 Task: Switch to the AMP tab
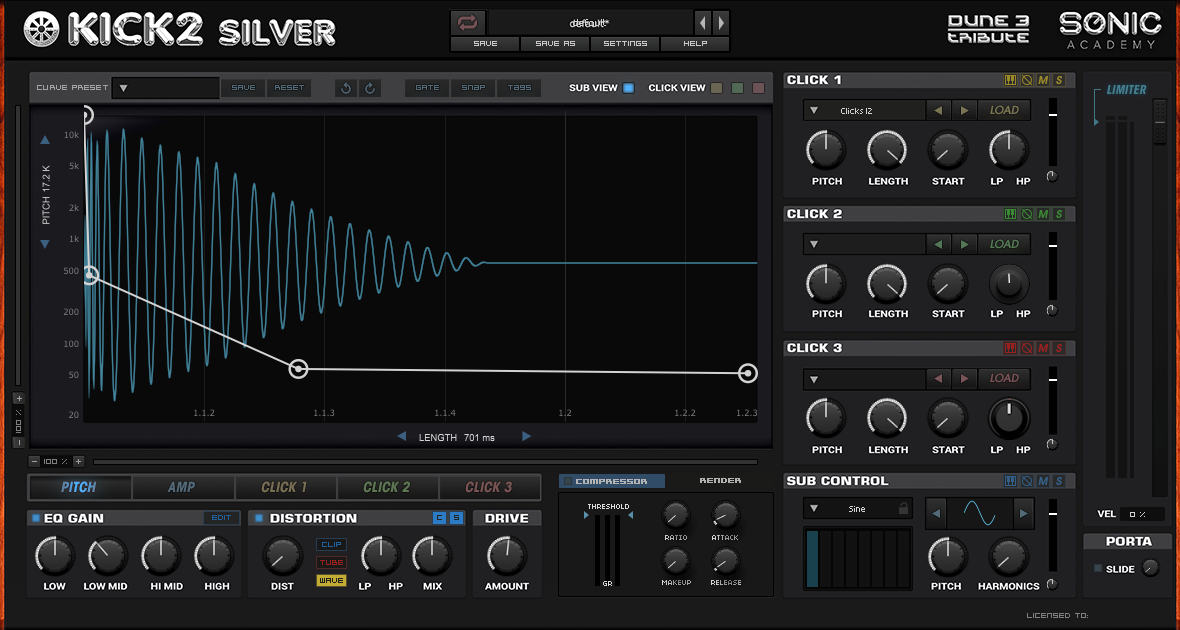tap(182, 487)
